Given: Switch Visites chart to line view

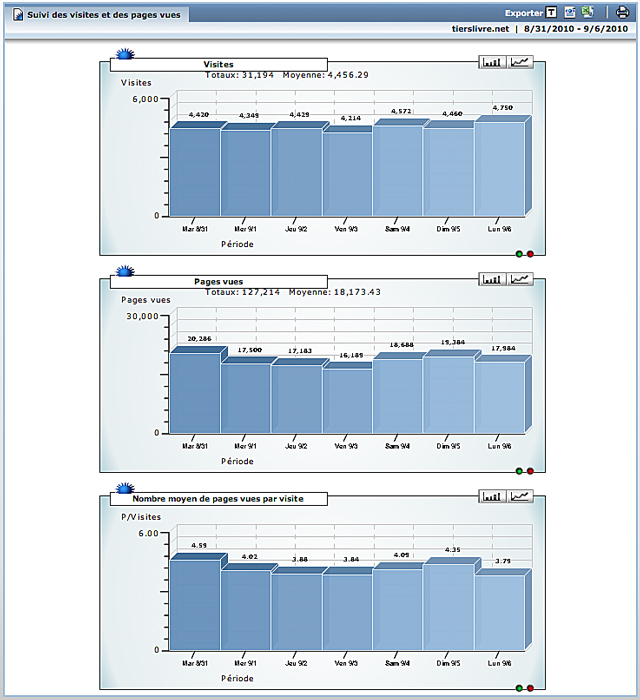Looking at the screenshot, I should tap(521, 62).
